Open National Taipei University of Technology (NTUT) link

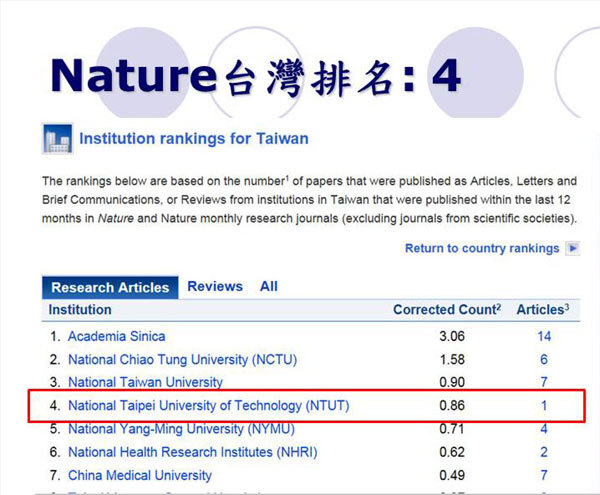(209, 405)
